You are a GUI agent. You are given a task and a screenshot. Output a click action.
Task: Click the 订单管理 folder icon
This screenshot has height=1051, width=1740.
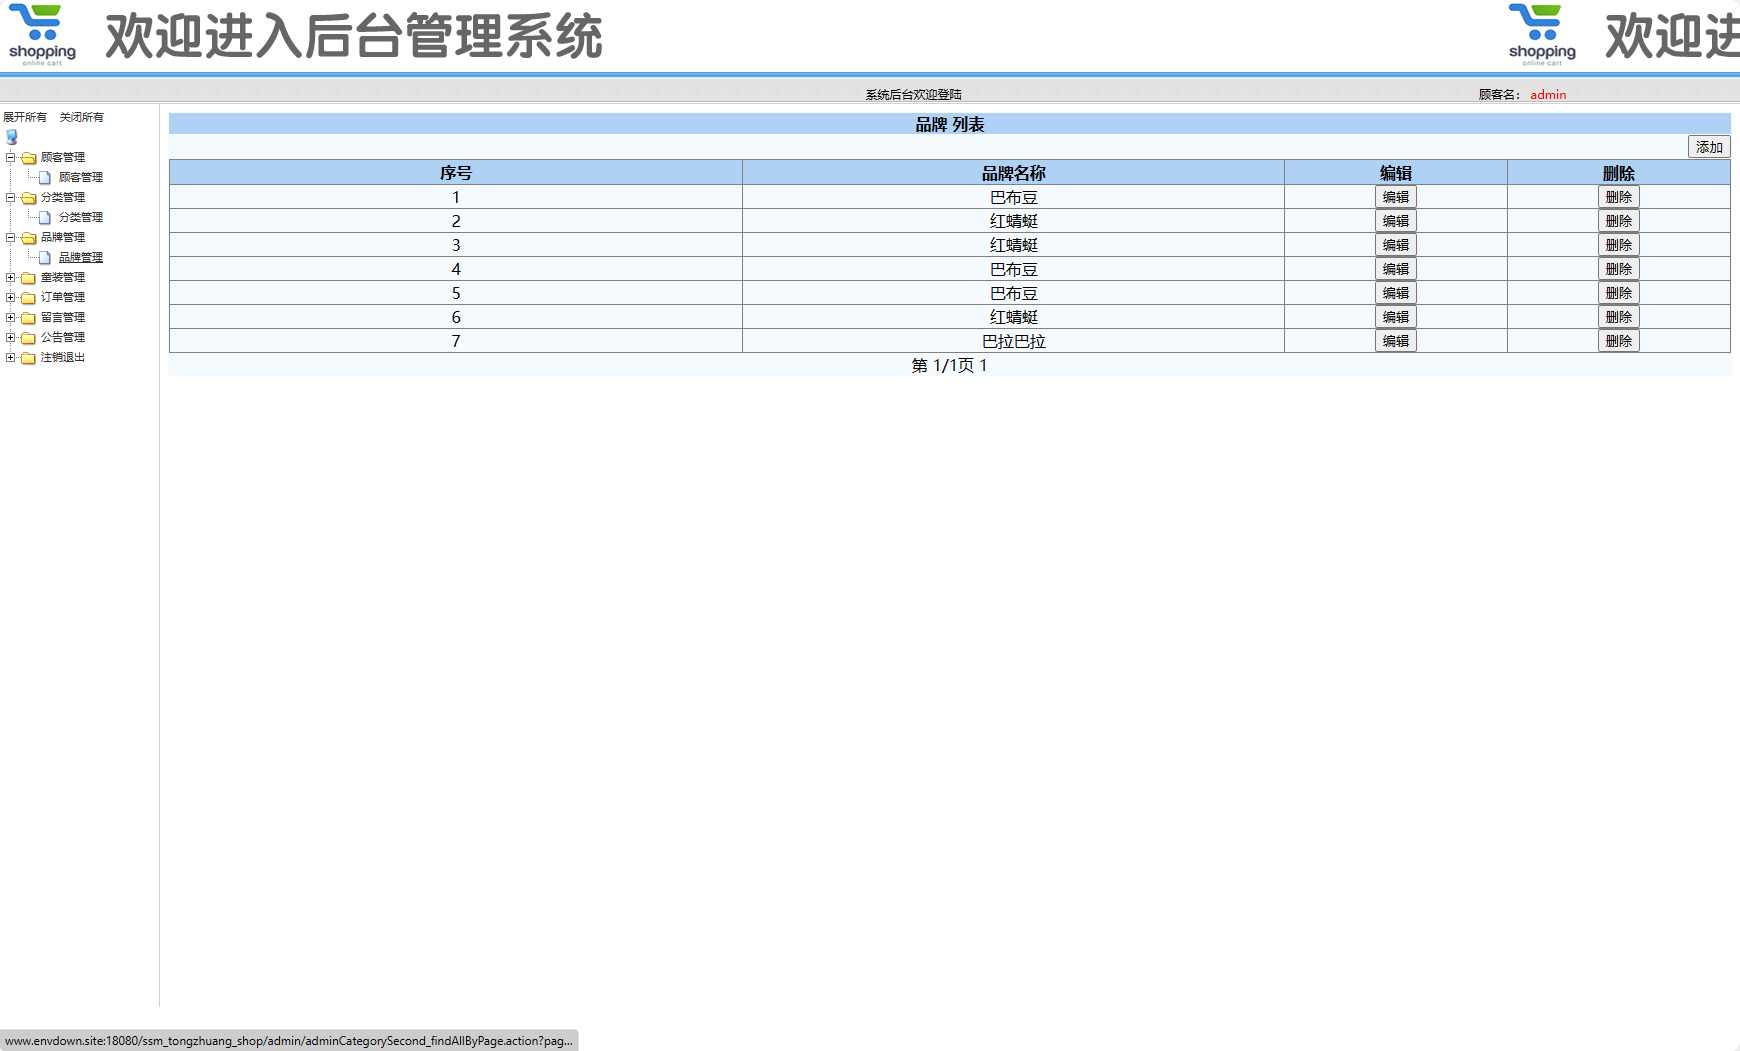tap(29, 297)
